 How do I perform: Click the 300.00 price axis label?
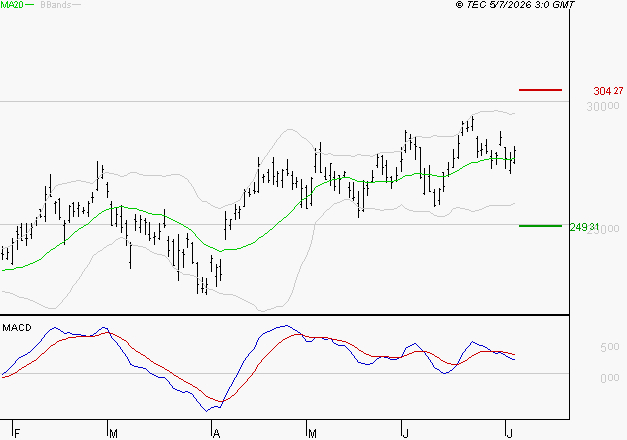603,106
